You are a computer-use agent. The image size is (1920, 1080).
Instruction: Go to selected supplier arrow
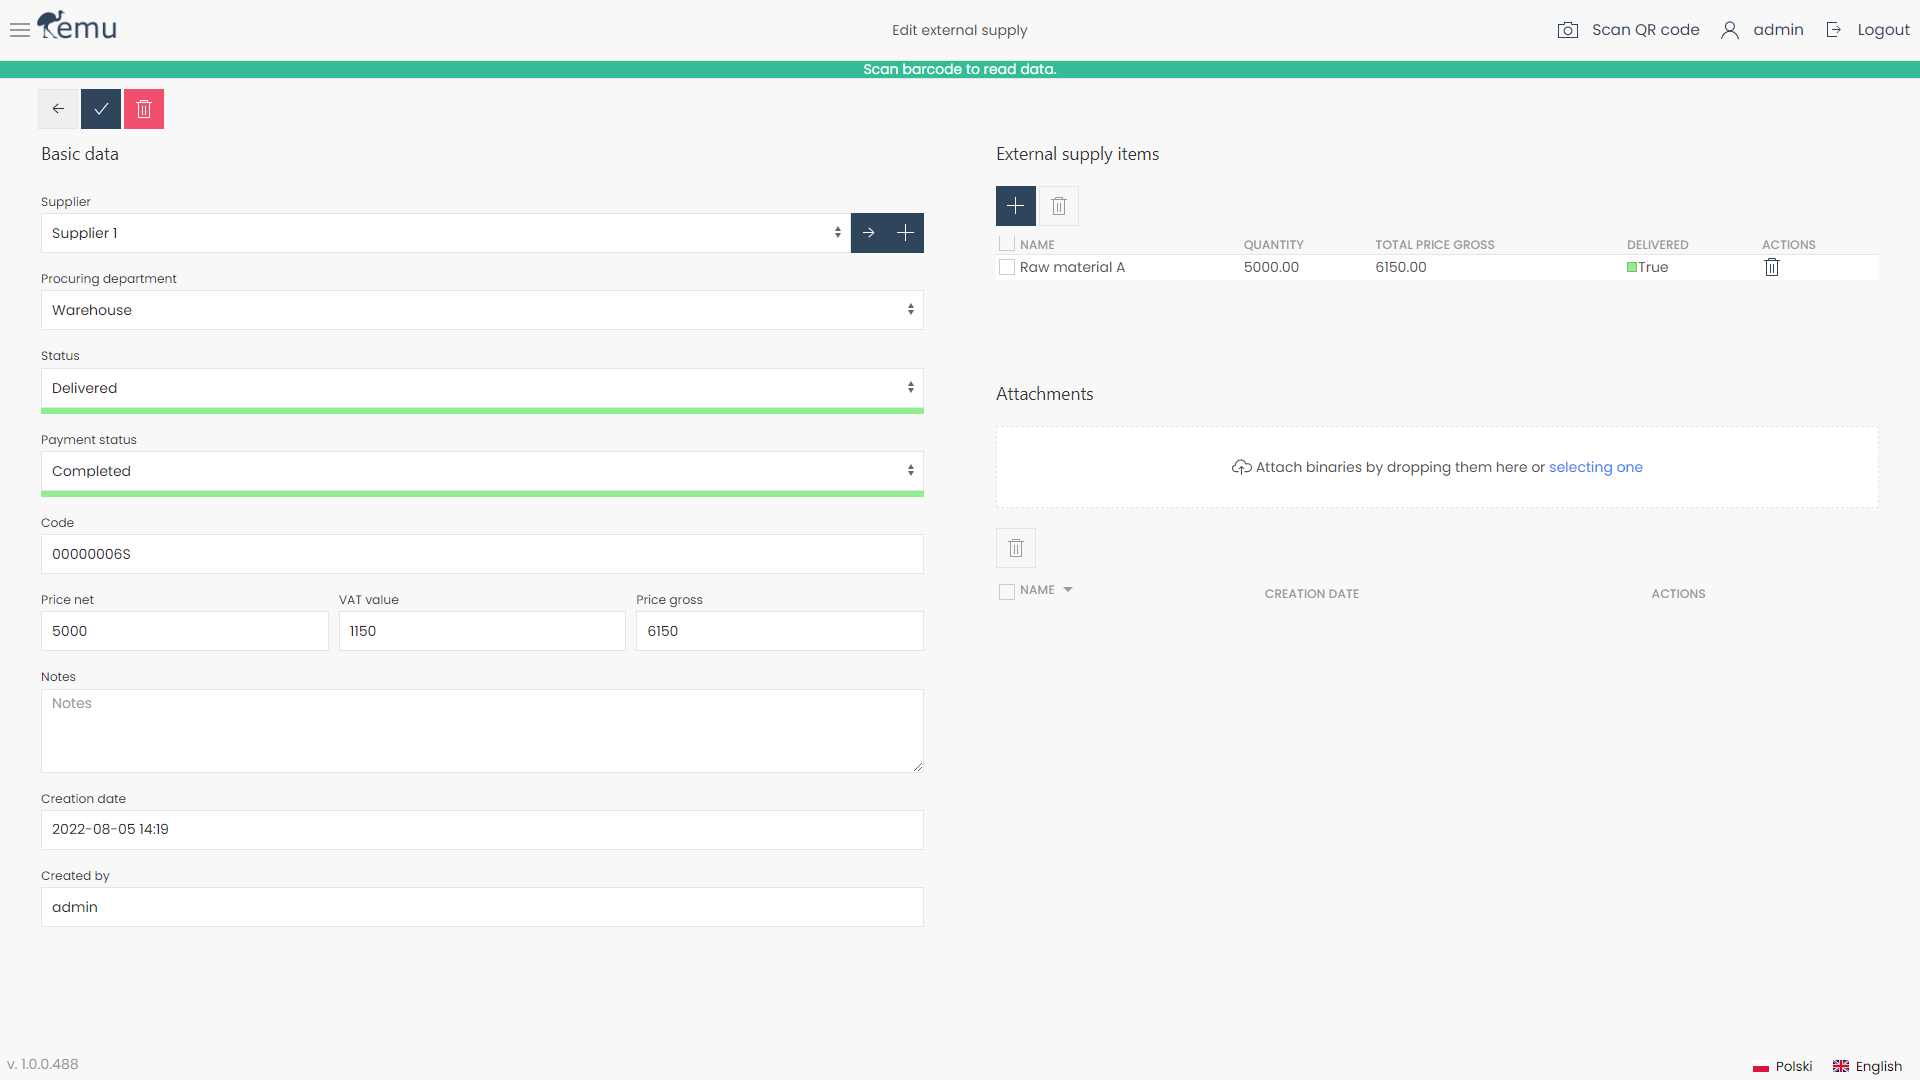869,233
